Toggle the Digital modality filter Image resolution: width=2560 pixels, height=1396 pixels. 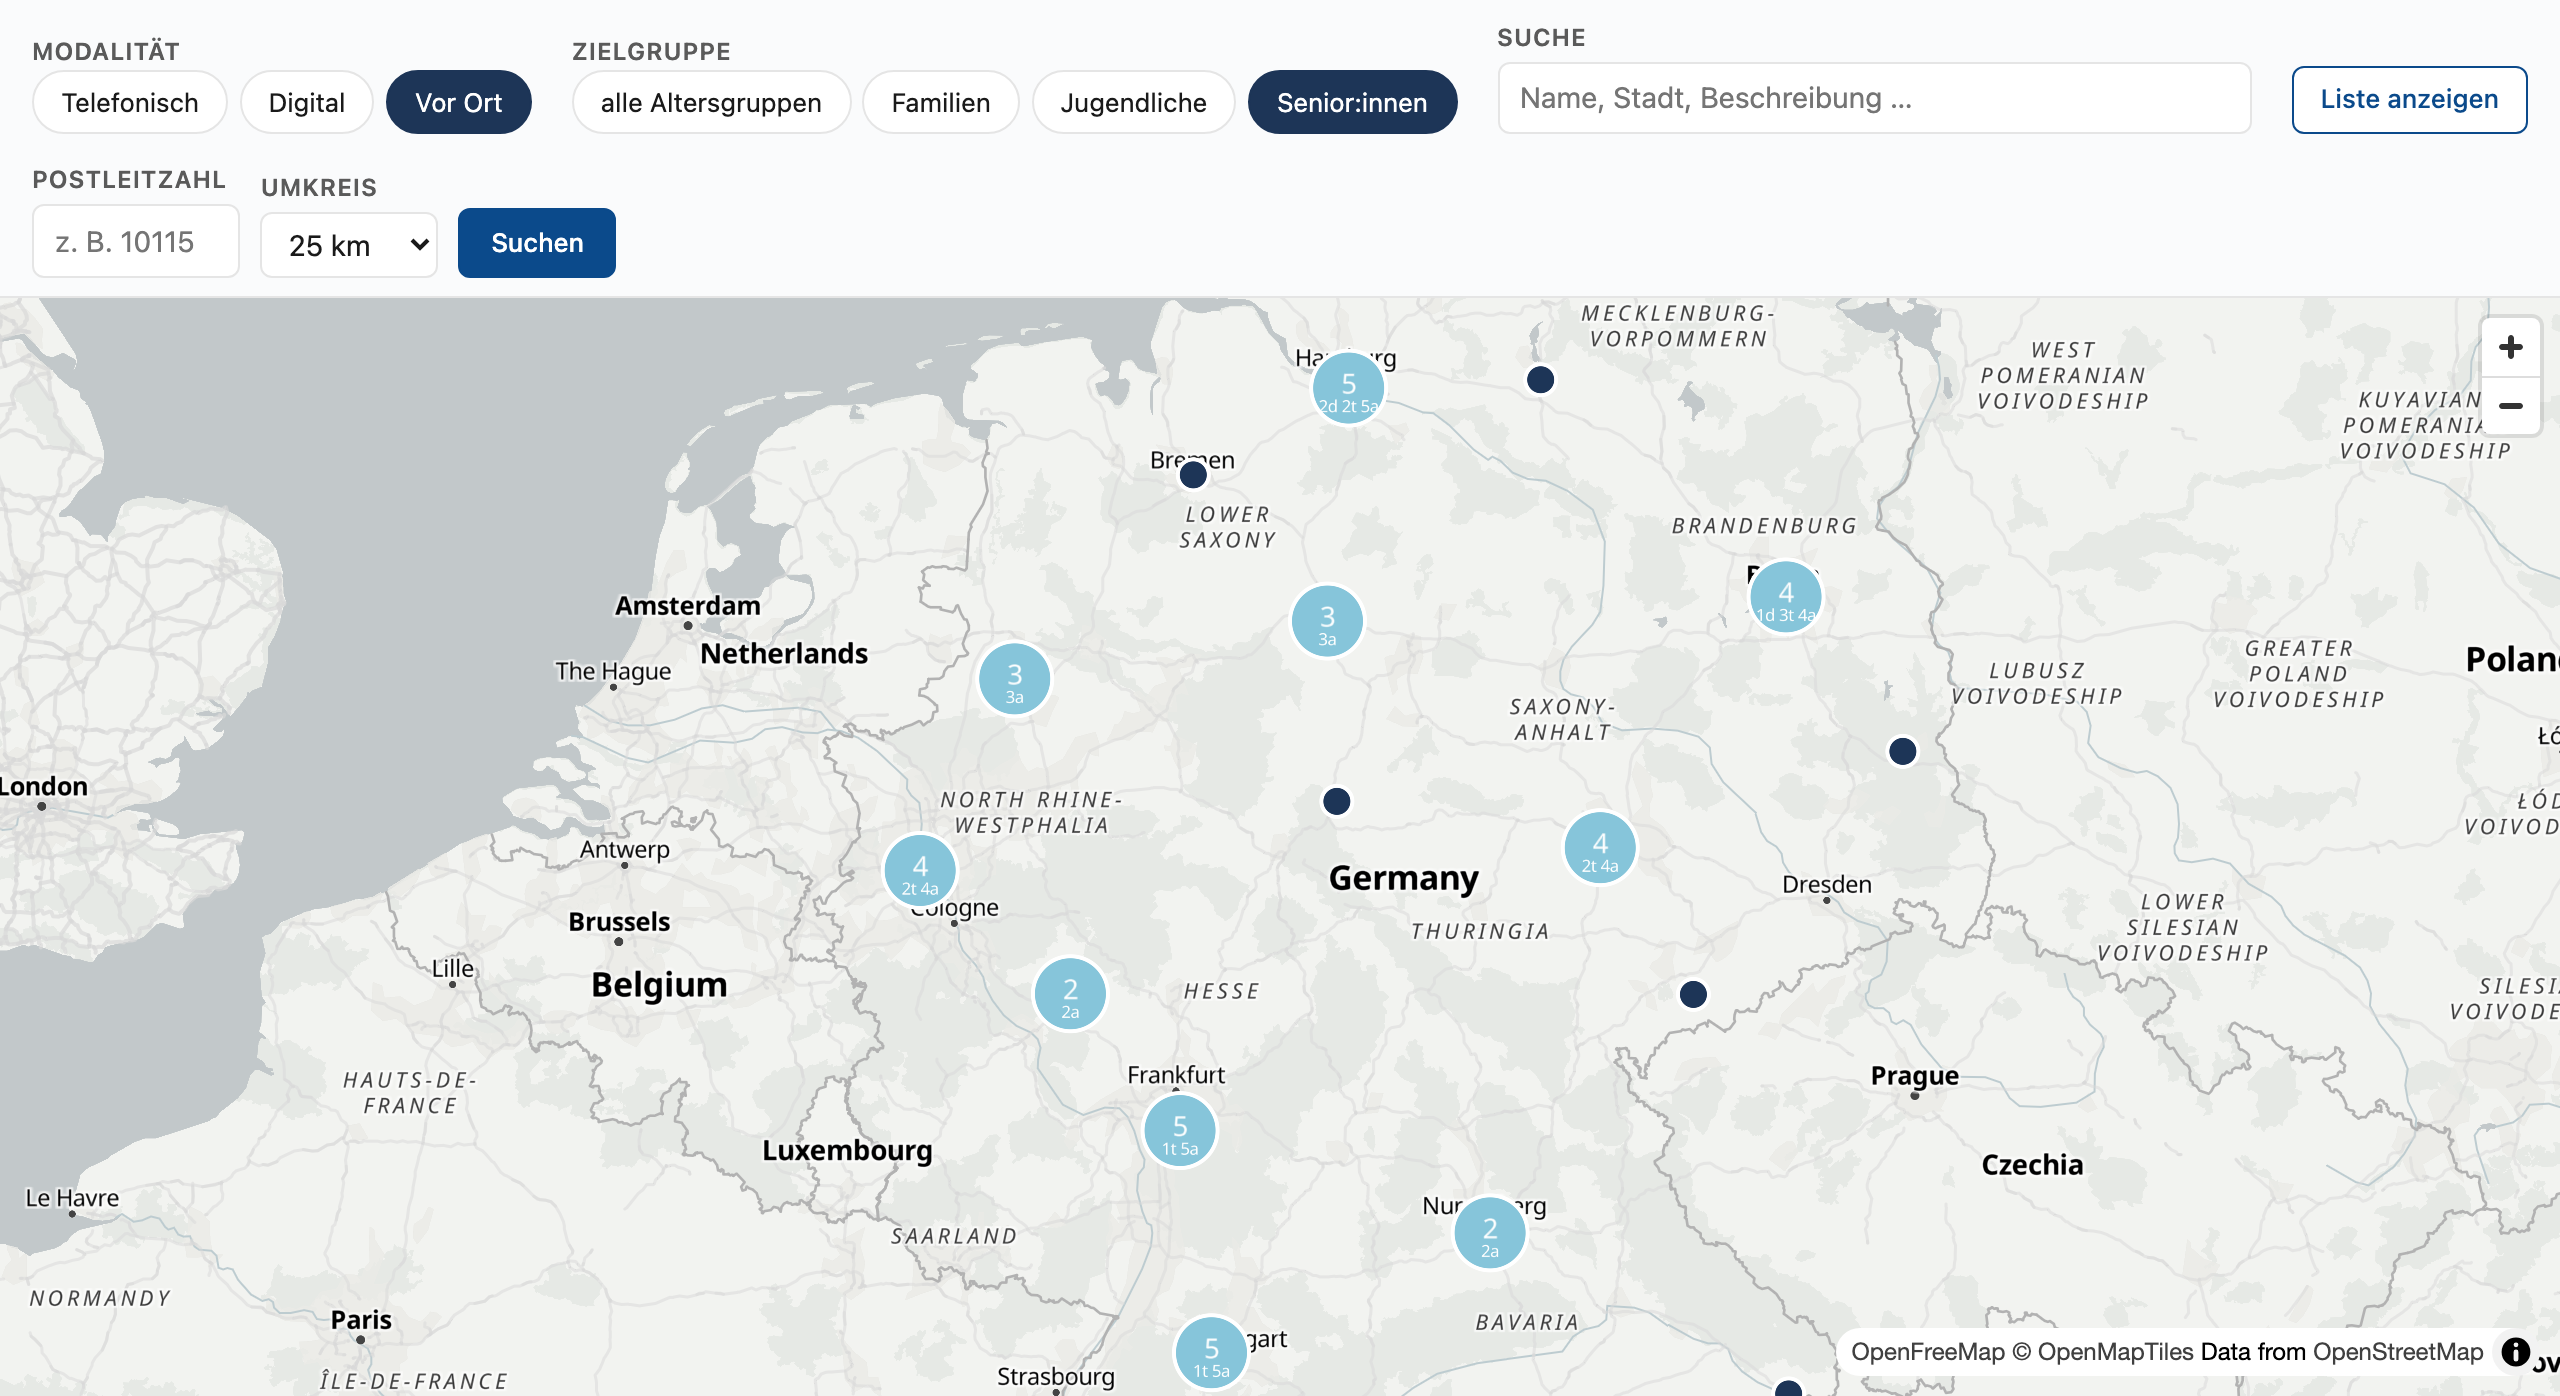tap(307, 102)
